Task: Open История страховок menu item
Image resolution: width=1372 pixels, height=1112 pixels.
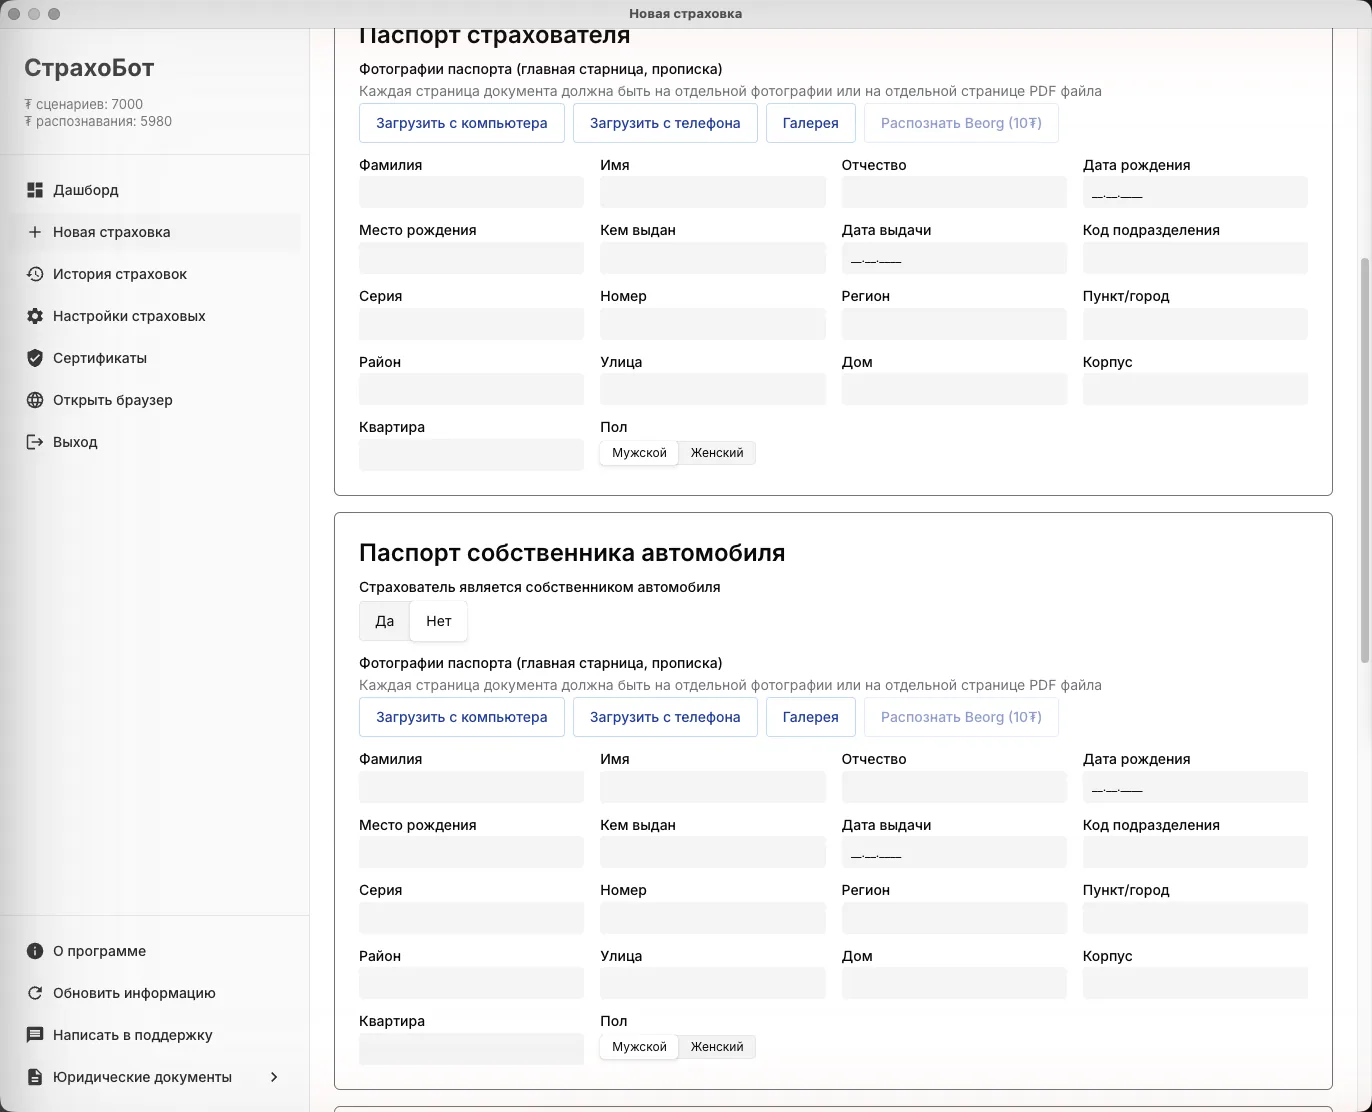Action: (x=155, y=274)
